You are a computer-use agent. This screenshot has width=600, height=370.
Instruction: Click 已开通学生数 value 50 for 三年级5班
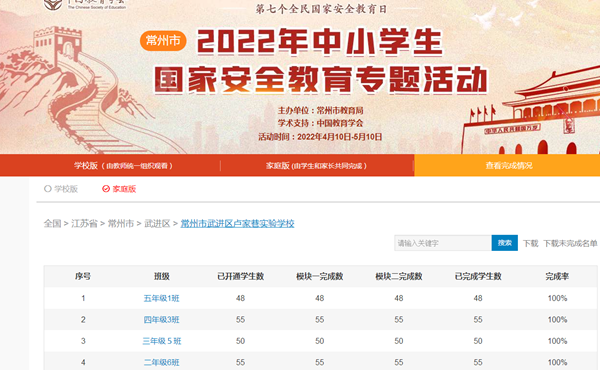pos(240,341)
